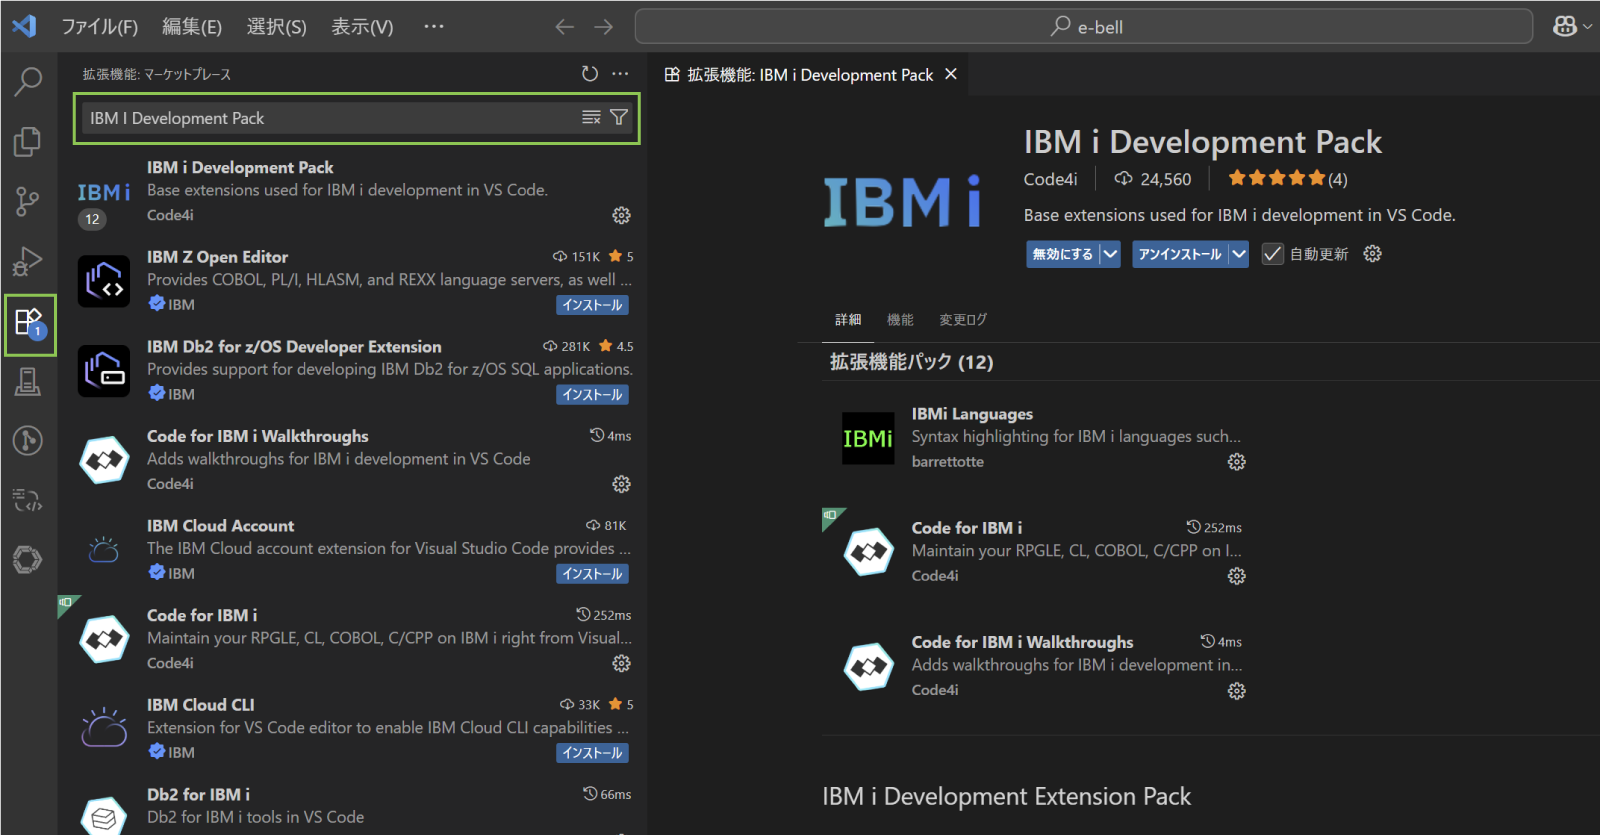The width and height of the screenshot is (1600, 835).
Task: Select the IBM i Development Pack editor tab
Action: [x=810, y=75]
